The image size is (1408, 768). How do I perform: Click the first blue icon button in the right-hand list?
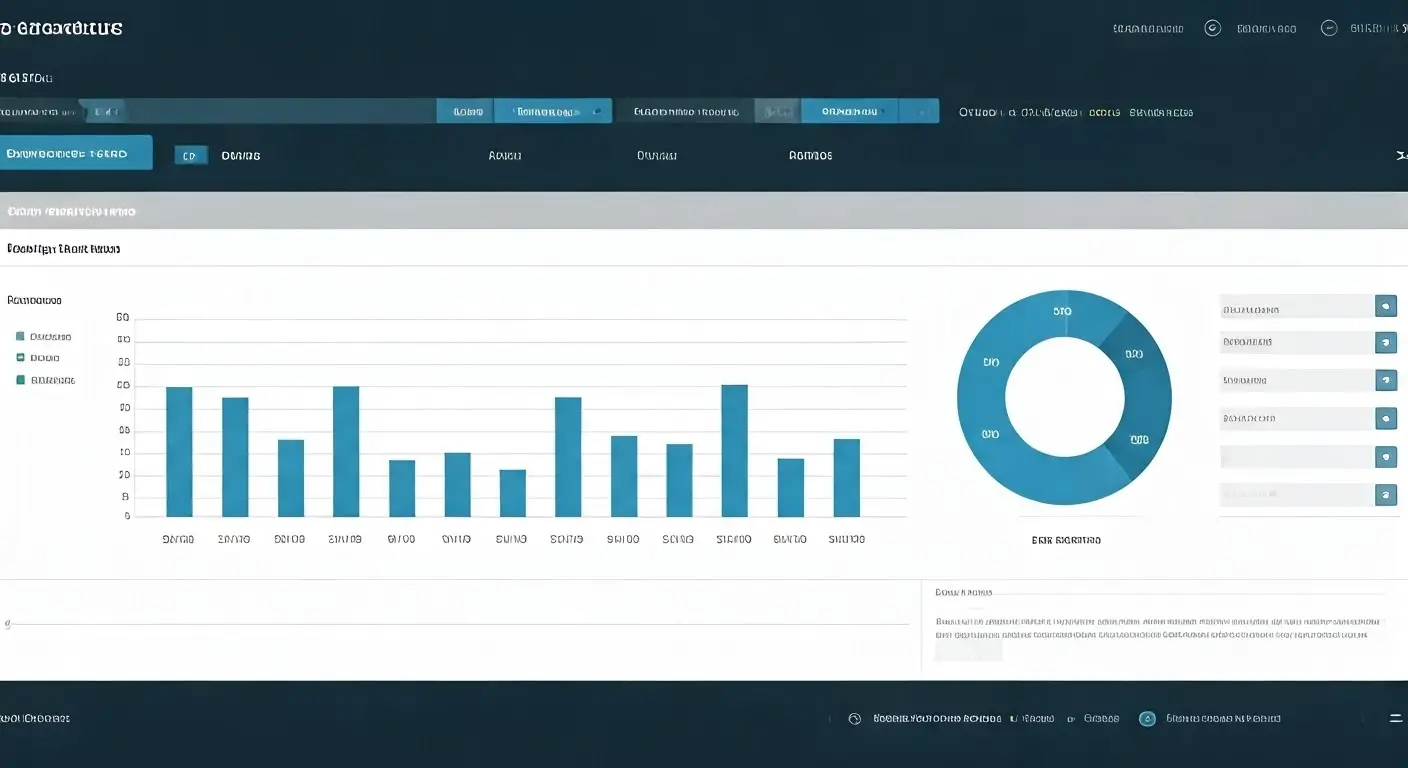pyautogui.click(x=1386, y=306)
